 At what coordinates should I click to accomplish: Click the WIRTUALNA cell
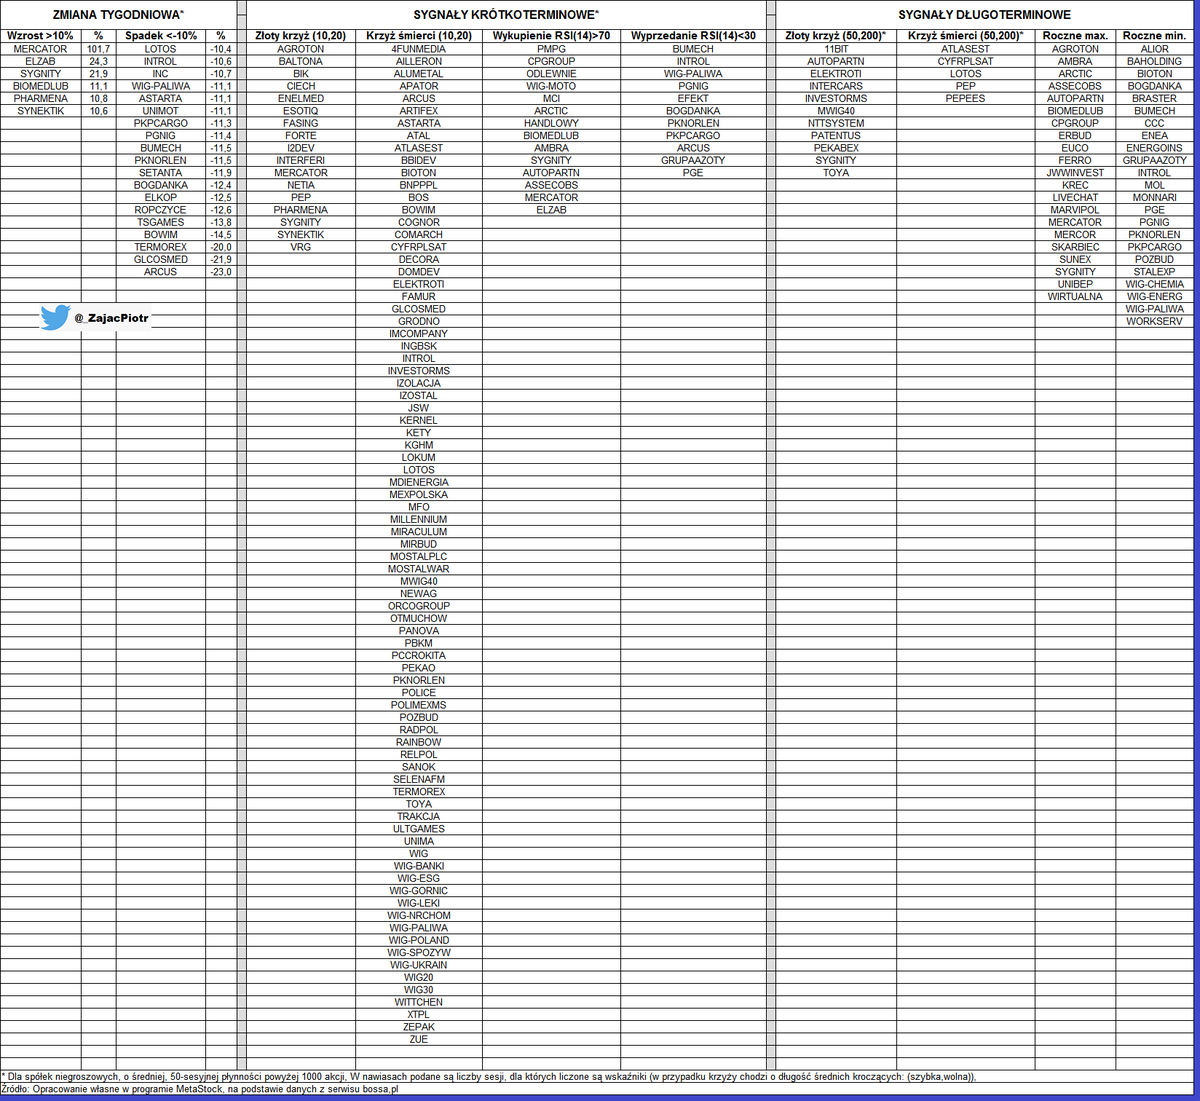point(1075,297)
